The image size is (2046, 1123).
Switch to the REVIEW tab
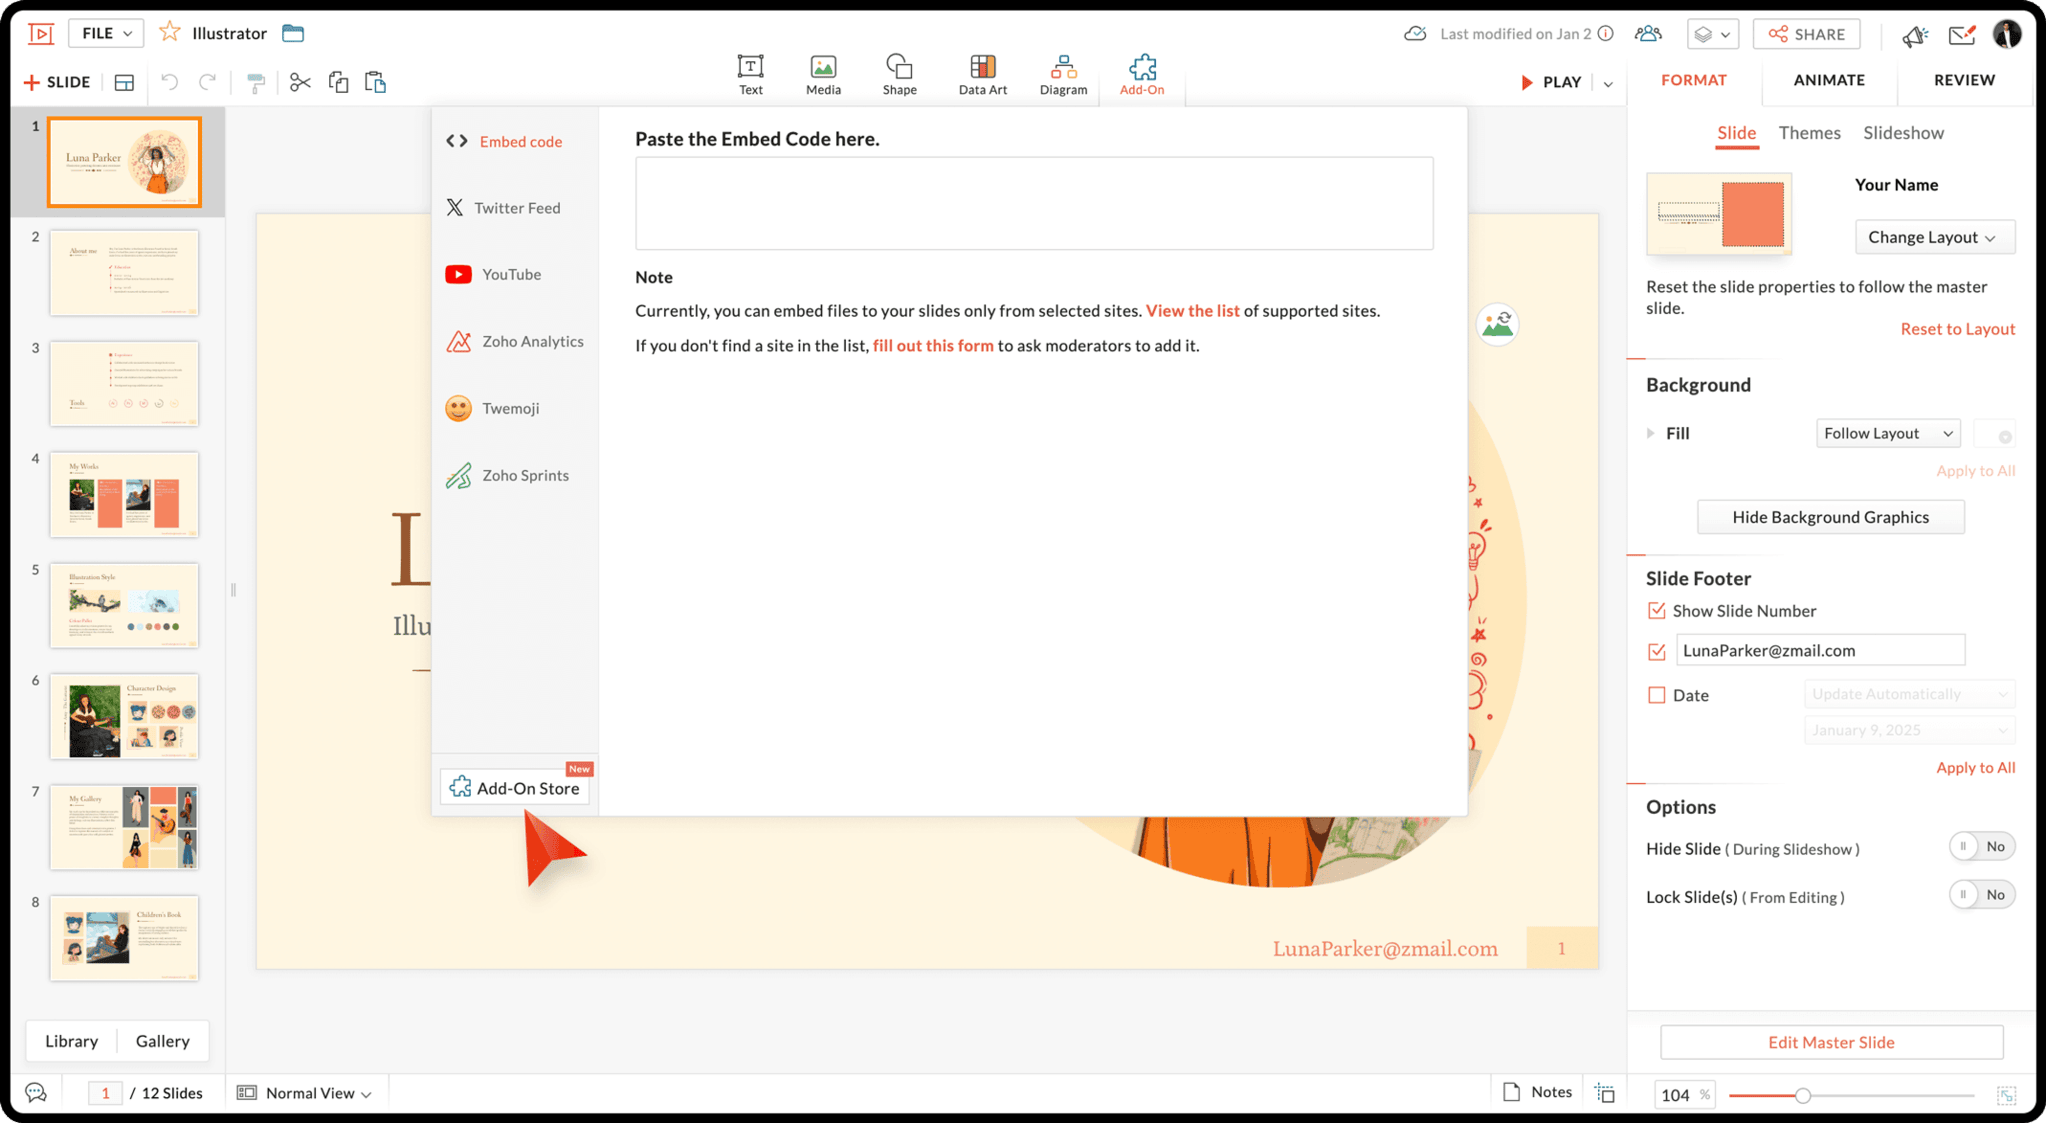(1963, 80)
